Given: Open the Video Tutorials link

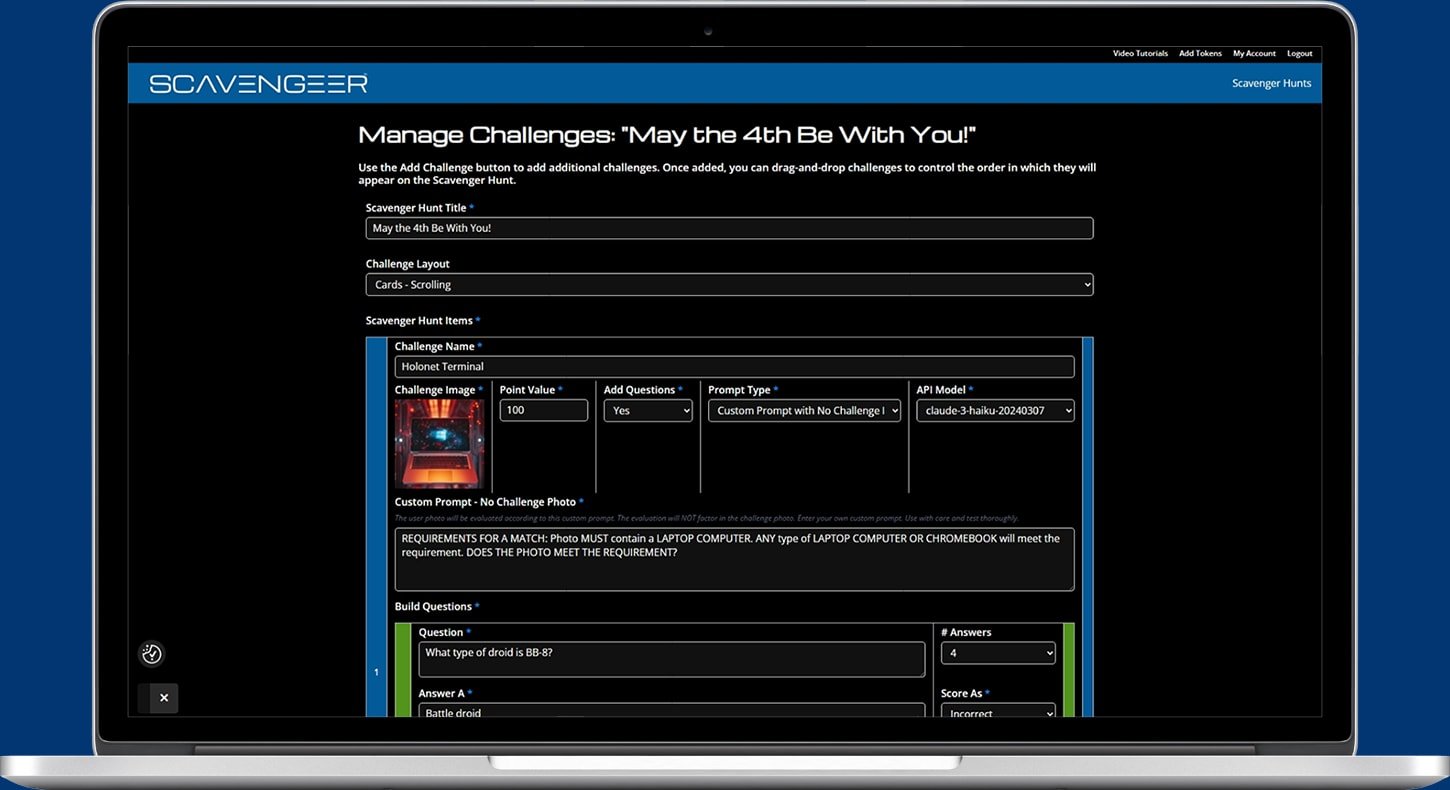Looking at the screenshot, I should [1140, 54].
